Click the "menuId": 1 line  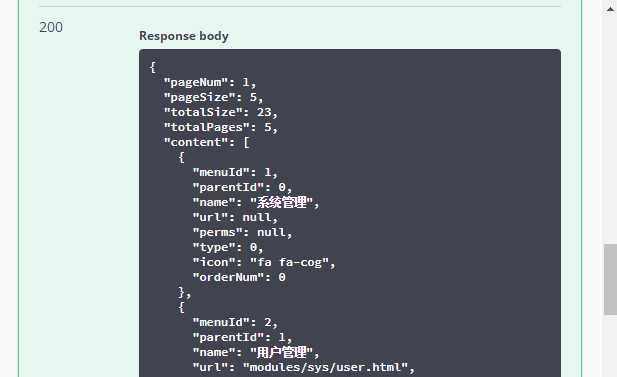(235, 172)
